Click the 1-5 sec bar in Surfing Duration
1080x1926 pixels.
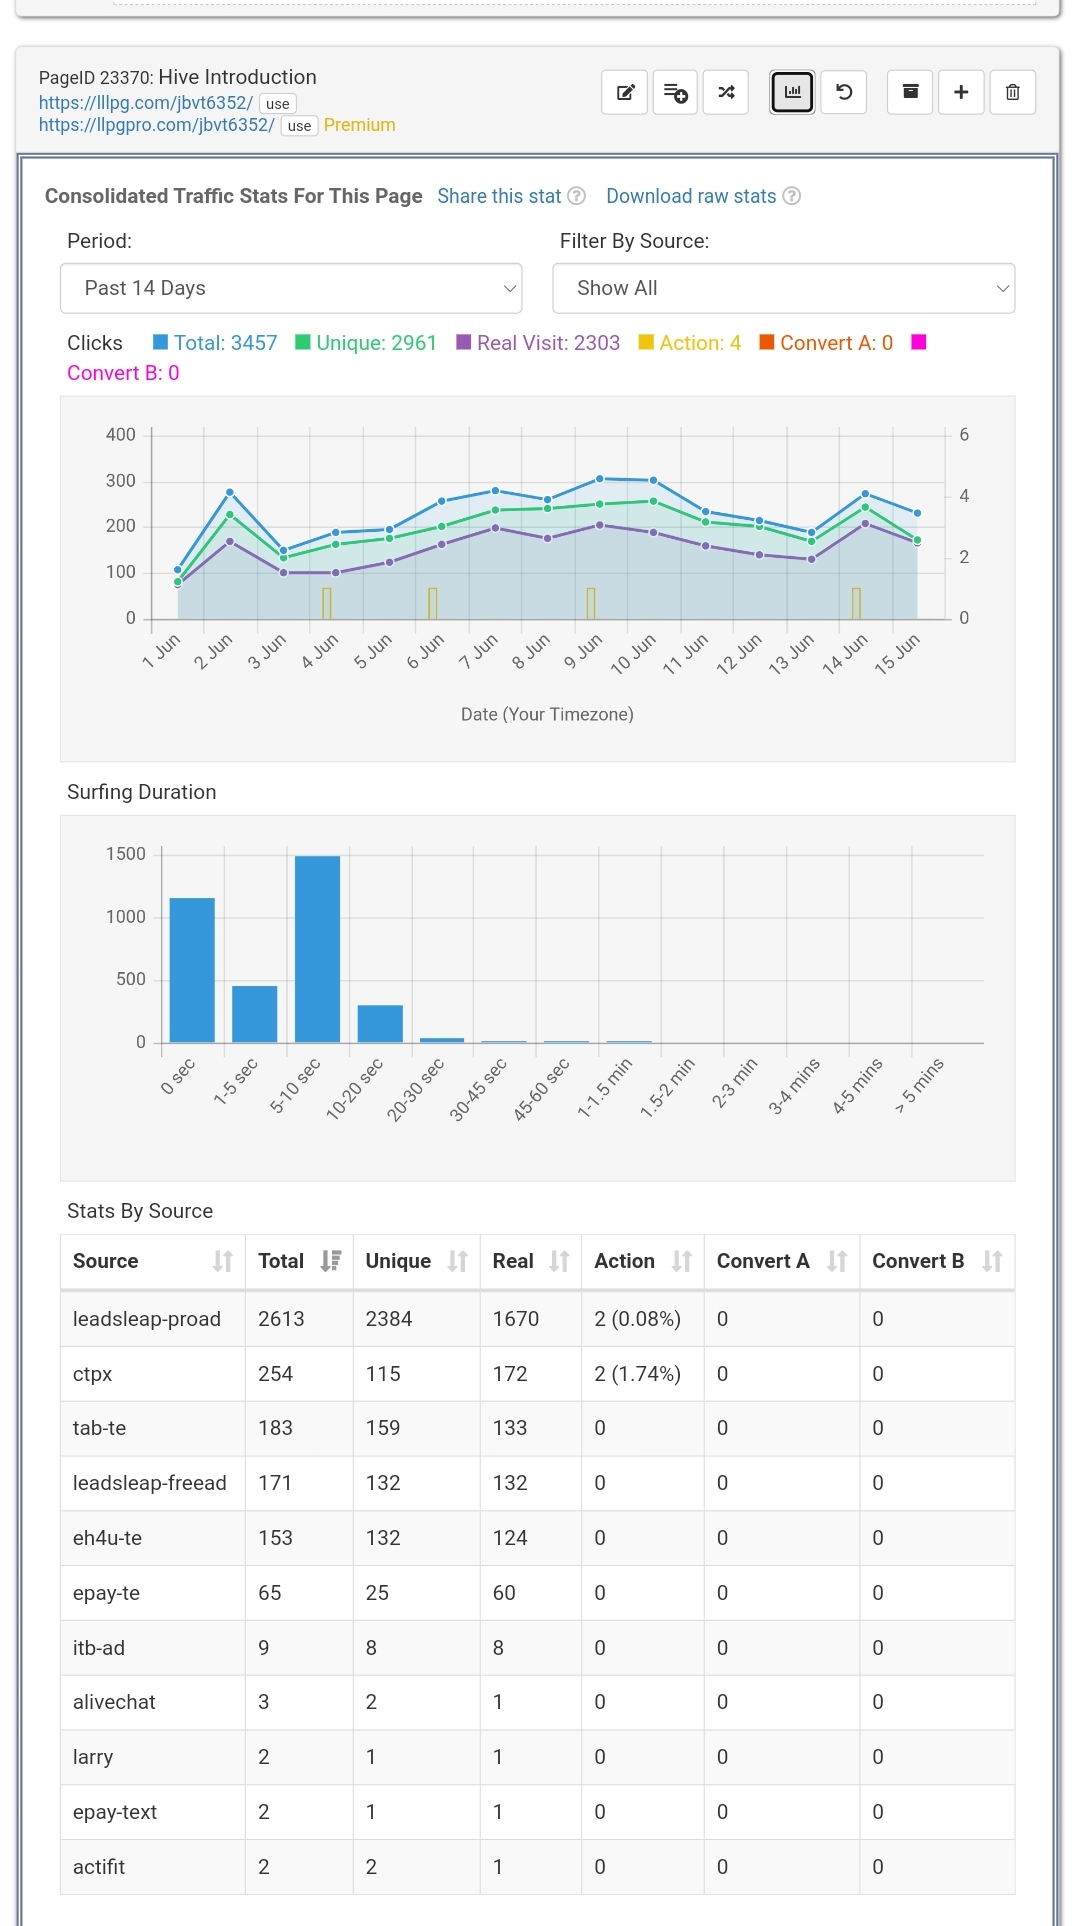coord(255,1014)
